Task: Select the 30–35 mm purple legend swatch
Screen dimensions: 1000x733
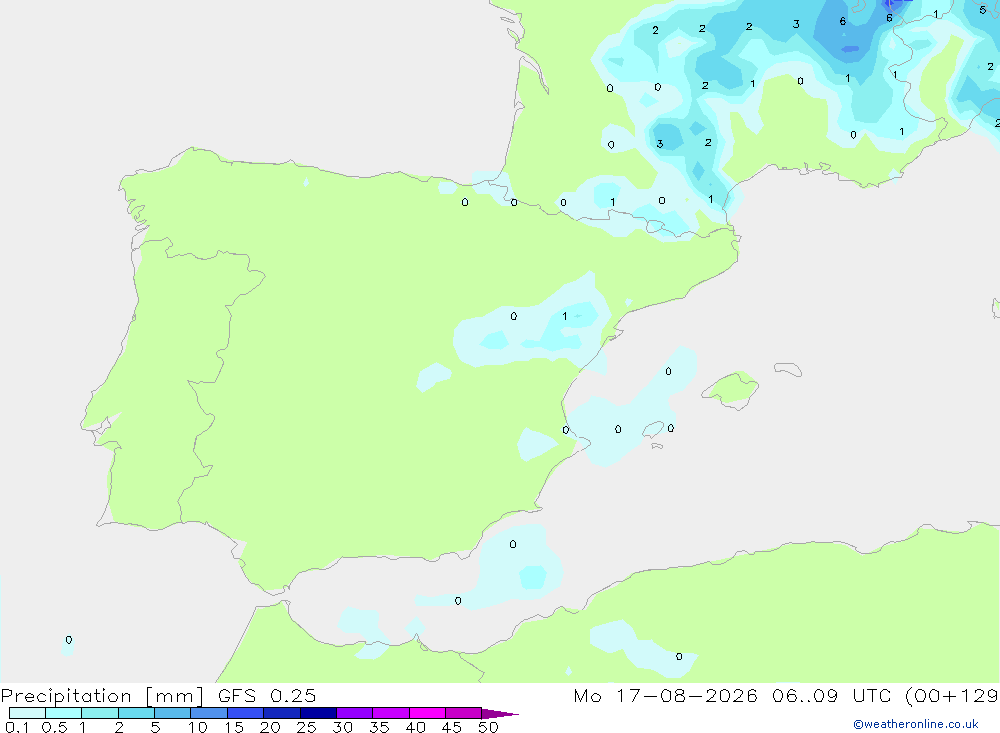Action: click(355, 713)
